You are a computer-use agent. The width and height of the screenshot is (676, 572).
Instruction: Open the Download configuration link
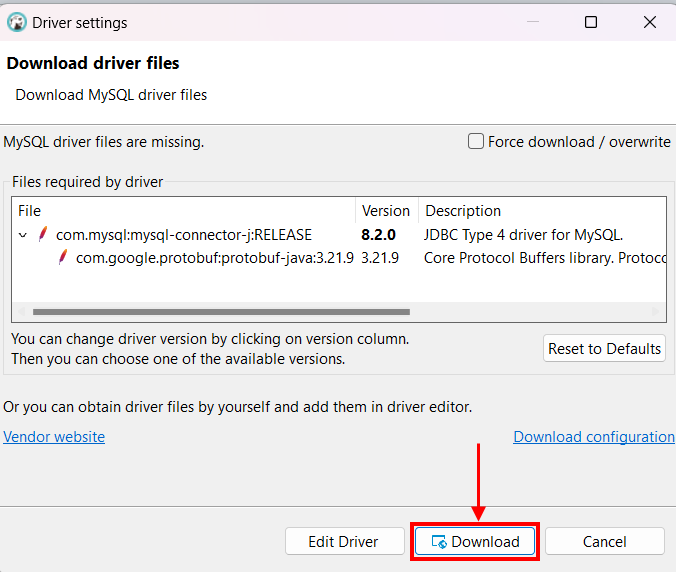(594, 437)
